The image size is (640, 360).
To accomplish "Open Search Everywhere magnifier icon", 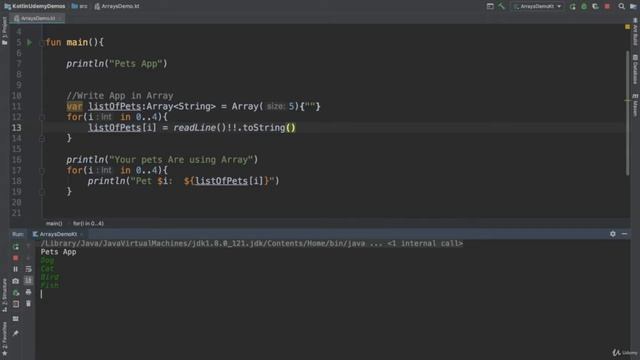I will (x=621, y=6).
